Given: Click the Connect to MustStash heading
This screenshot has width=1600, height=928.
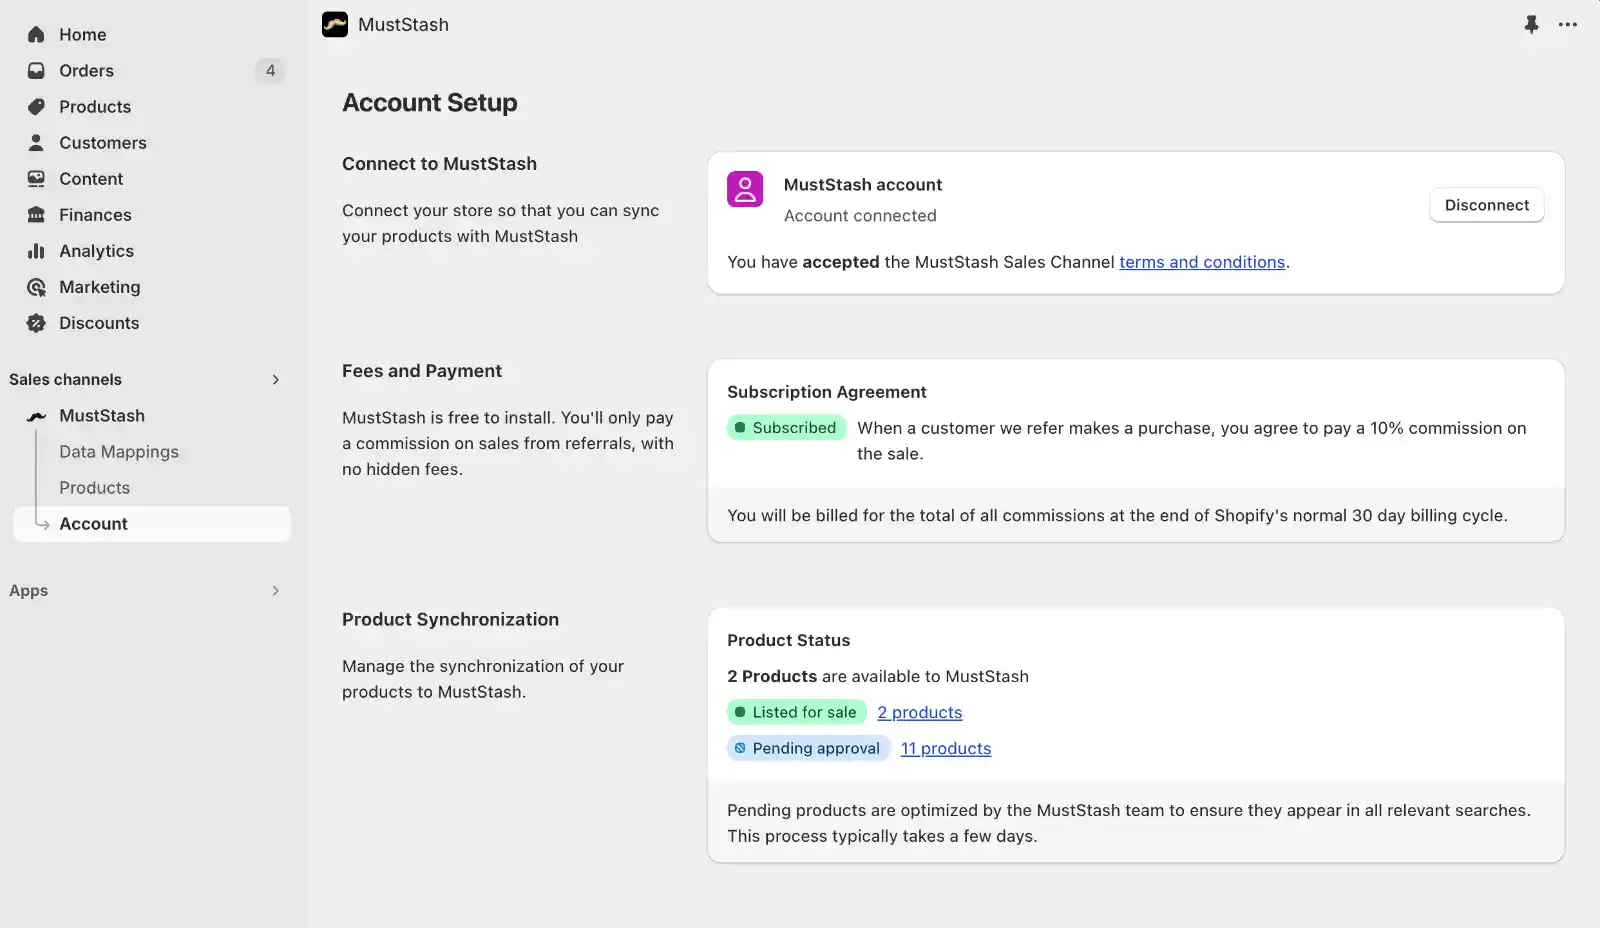Looking at the screenshot, I should coord(439,164).
